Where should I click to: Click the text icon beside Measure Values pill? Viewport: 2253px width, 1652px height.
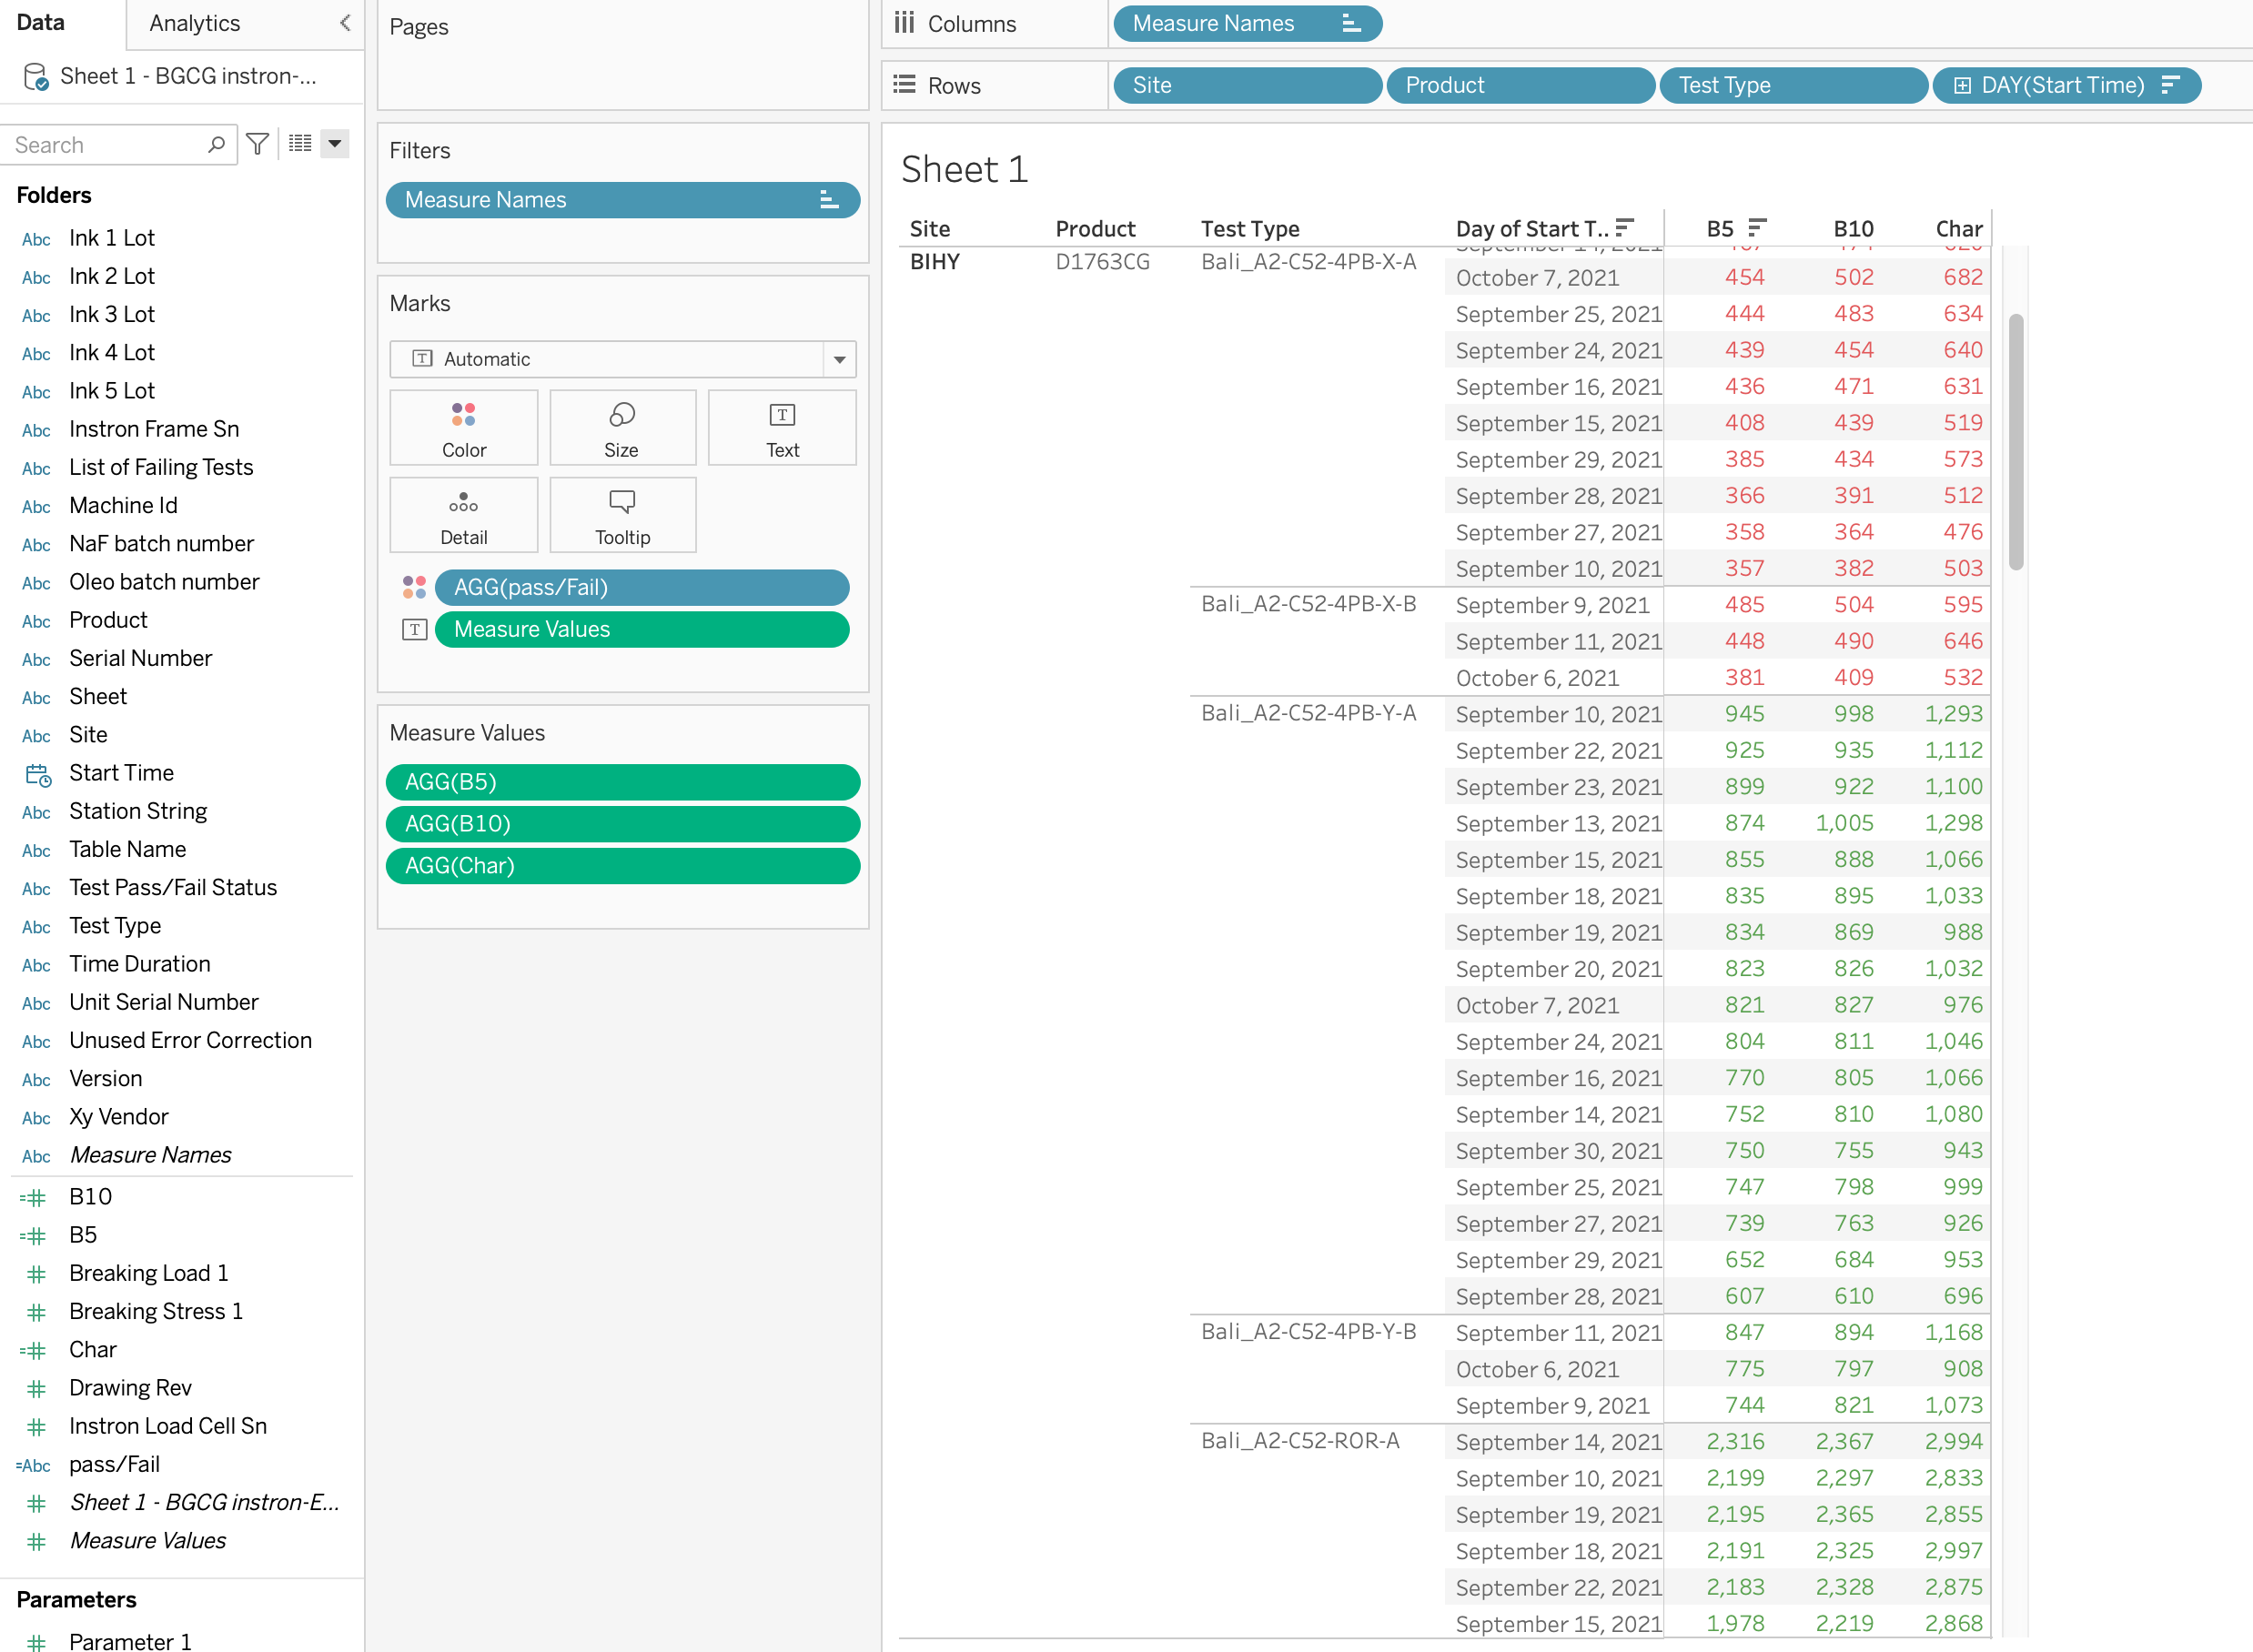click(414, 629)
